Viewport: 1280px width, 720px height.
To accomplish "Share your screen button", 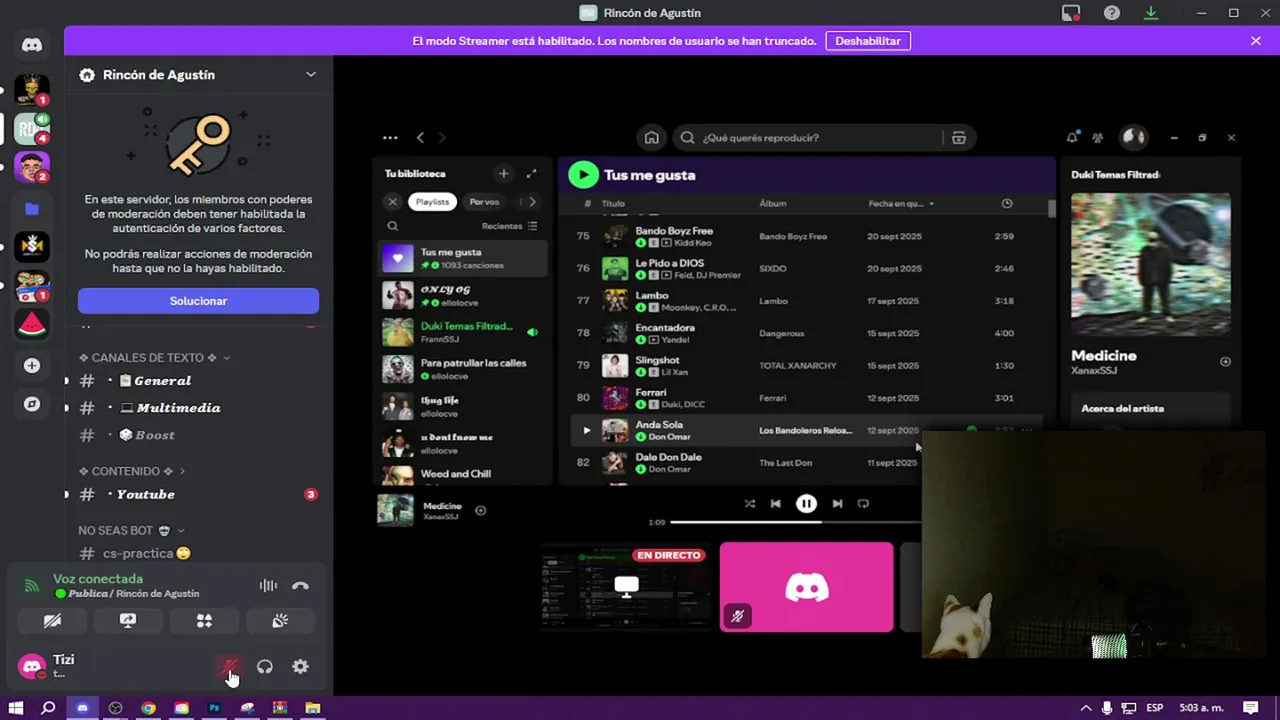I will [x=128, y=621].
